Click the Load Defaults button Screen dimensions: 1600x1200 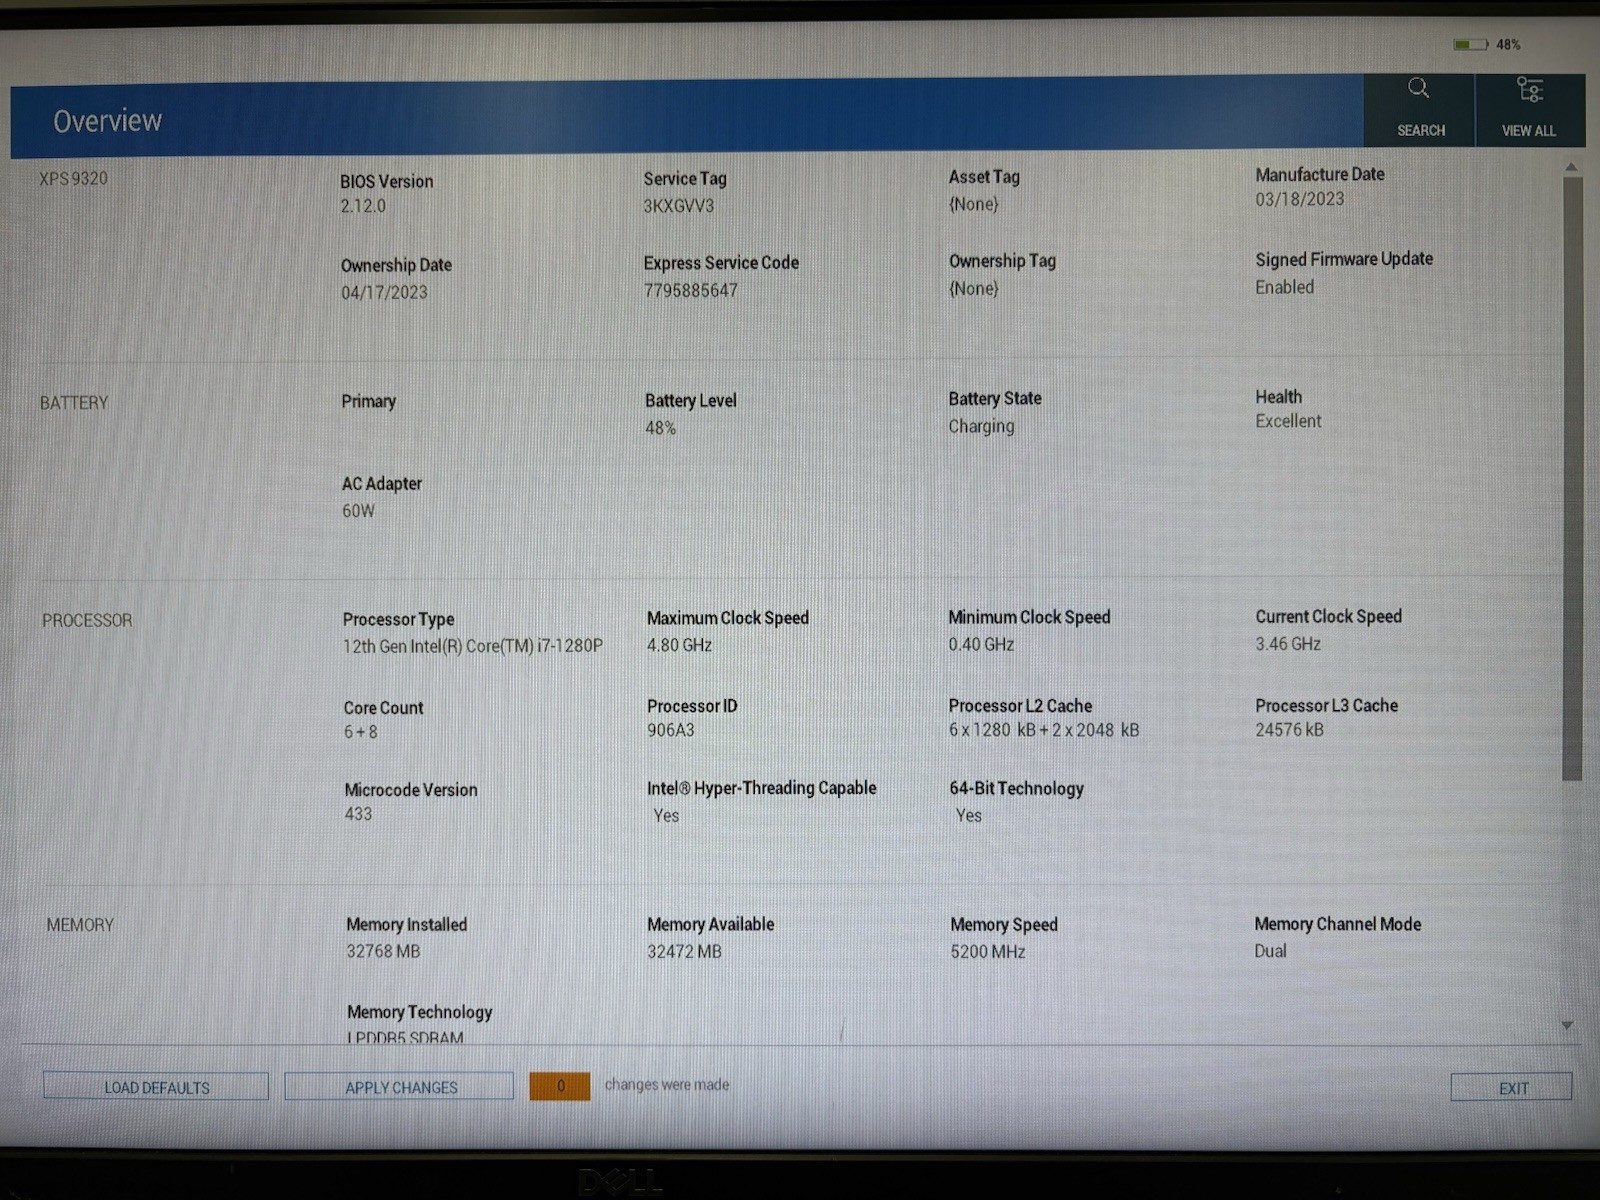coord(156,1087)
